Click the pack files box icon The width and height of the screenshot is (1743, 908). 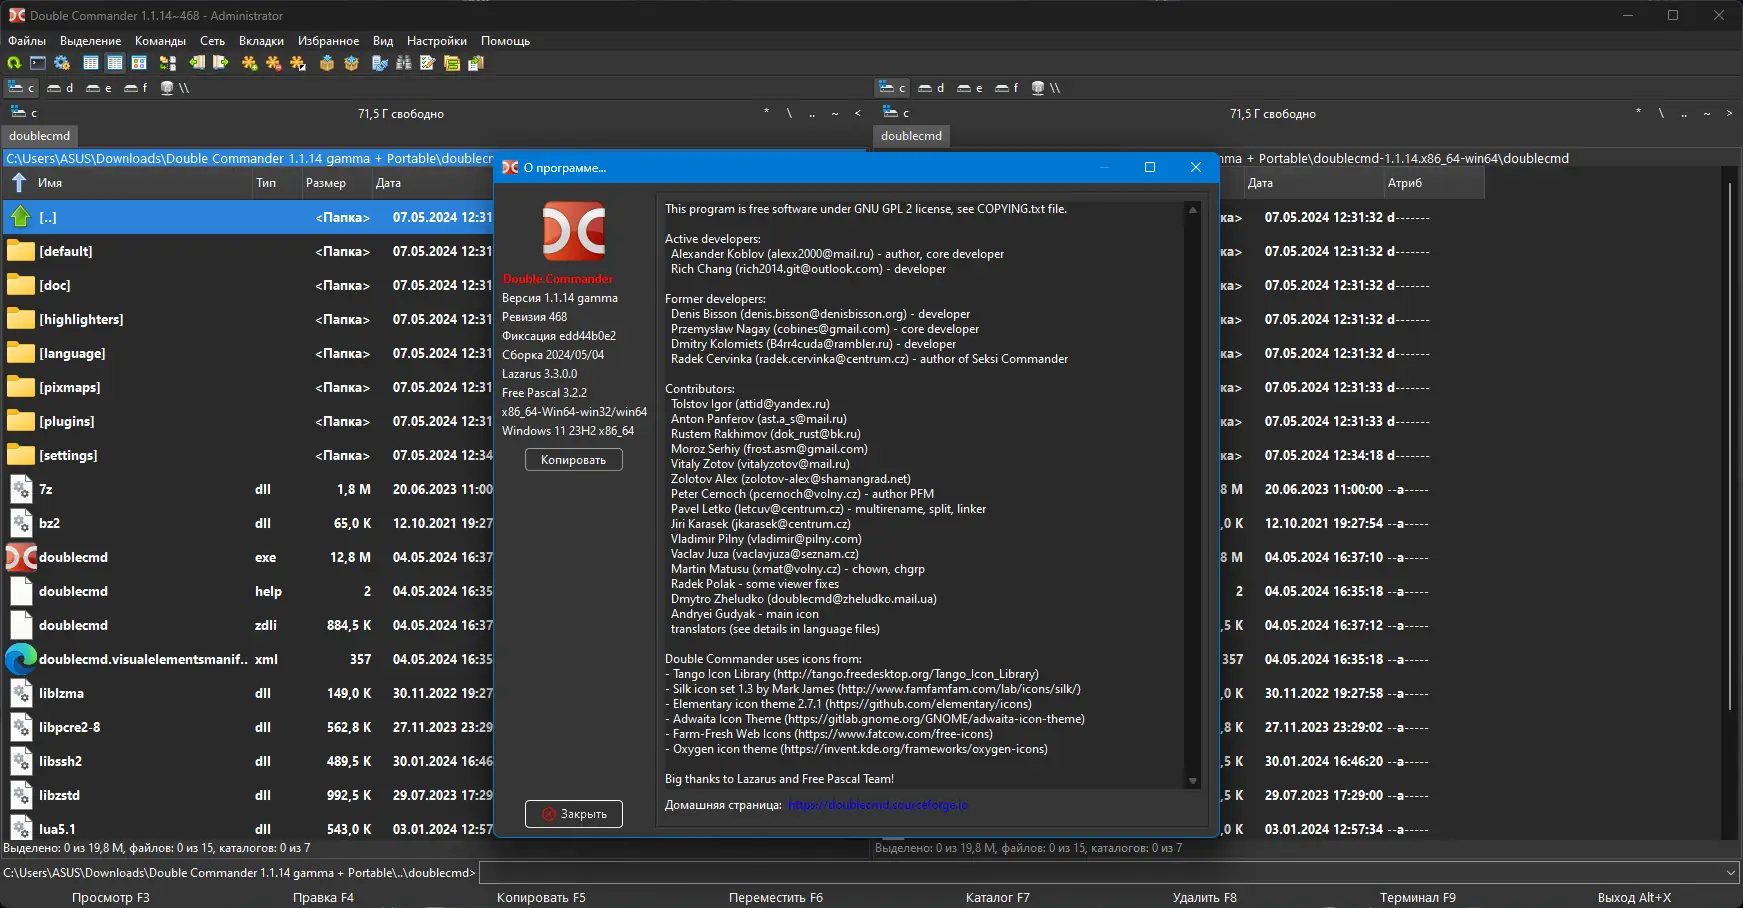pyautogui.click(x=327, y=63)
